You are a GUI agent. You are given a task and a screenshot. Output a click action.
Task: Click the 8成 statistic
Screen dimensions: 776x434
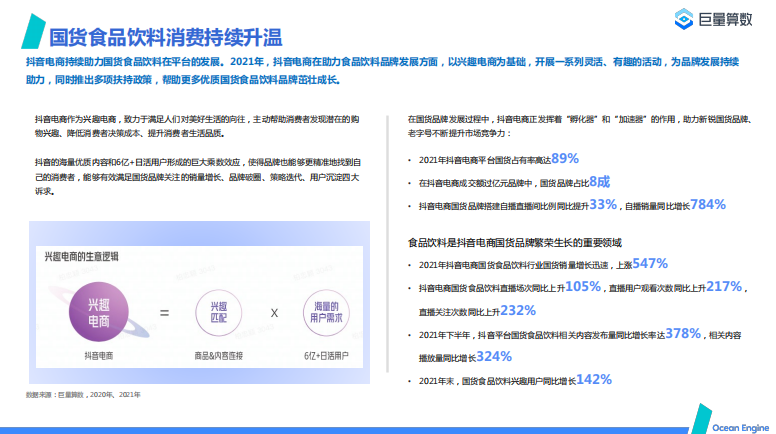pyautogui.click(x=599, y=182)
